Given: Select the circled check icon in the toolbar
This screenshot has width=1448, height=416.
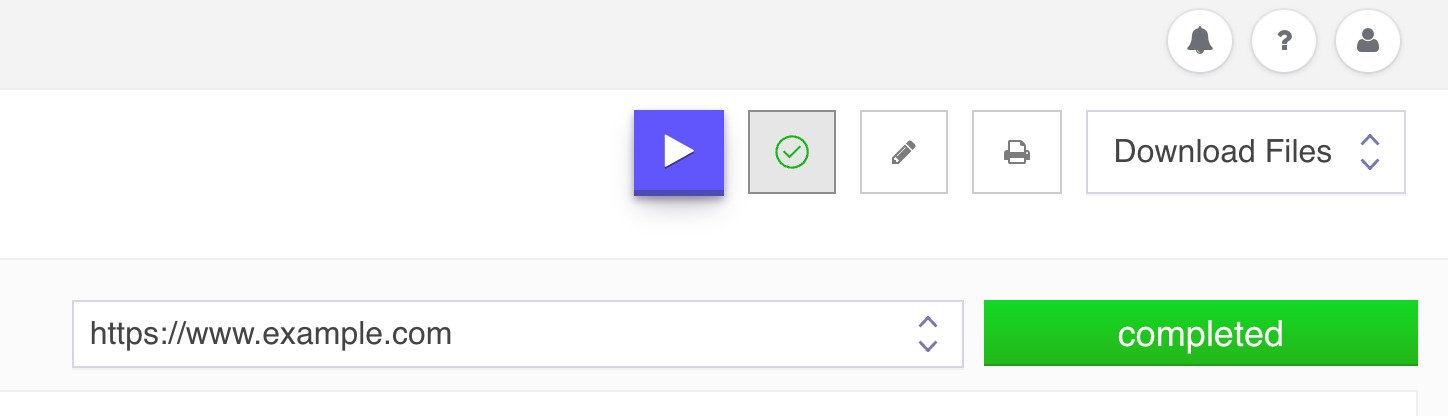Looking at the screenshot, I should tap(792, 152).
